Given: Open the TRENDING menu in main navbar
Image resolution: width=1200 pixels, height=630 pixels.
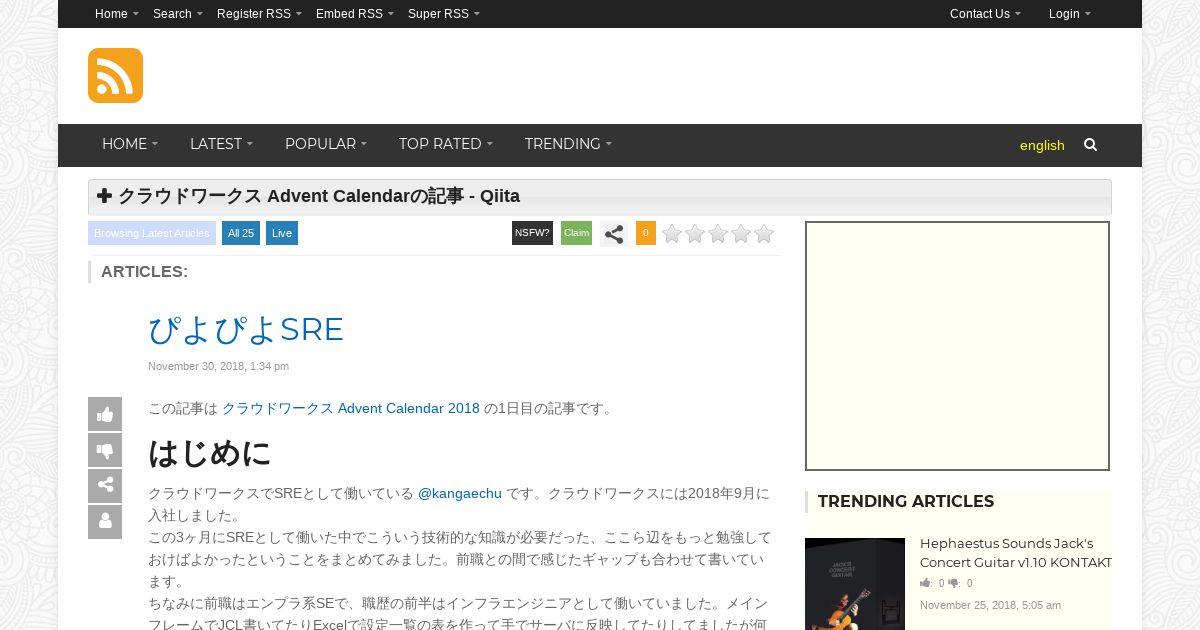Looking at the screenshot, I should [568, 145].
